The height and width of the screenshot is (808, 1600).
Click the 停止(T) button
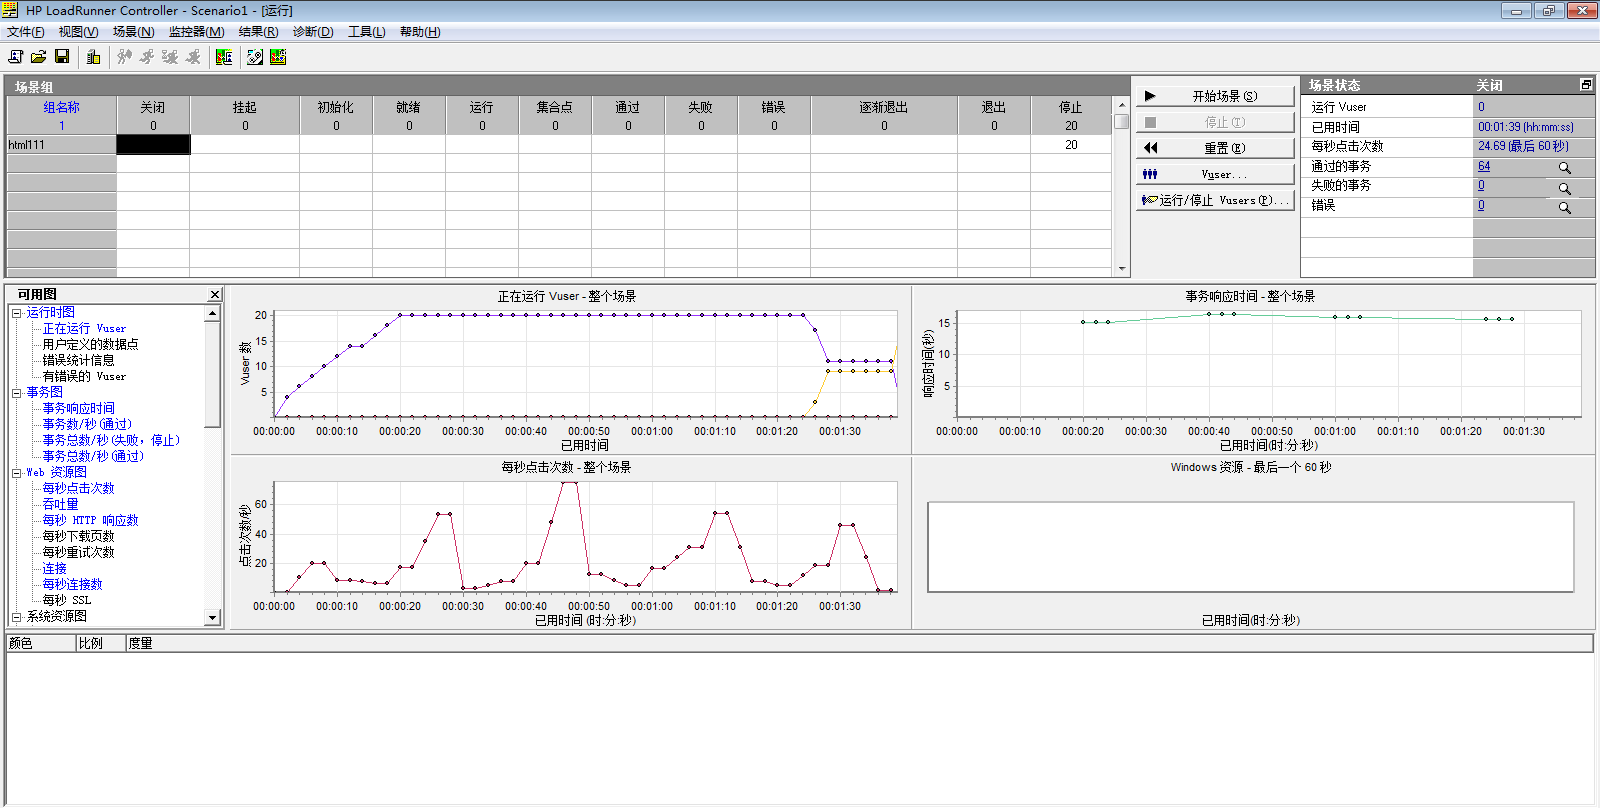[1215, 122]
